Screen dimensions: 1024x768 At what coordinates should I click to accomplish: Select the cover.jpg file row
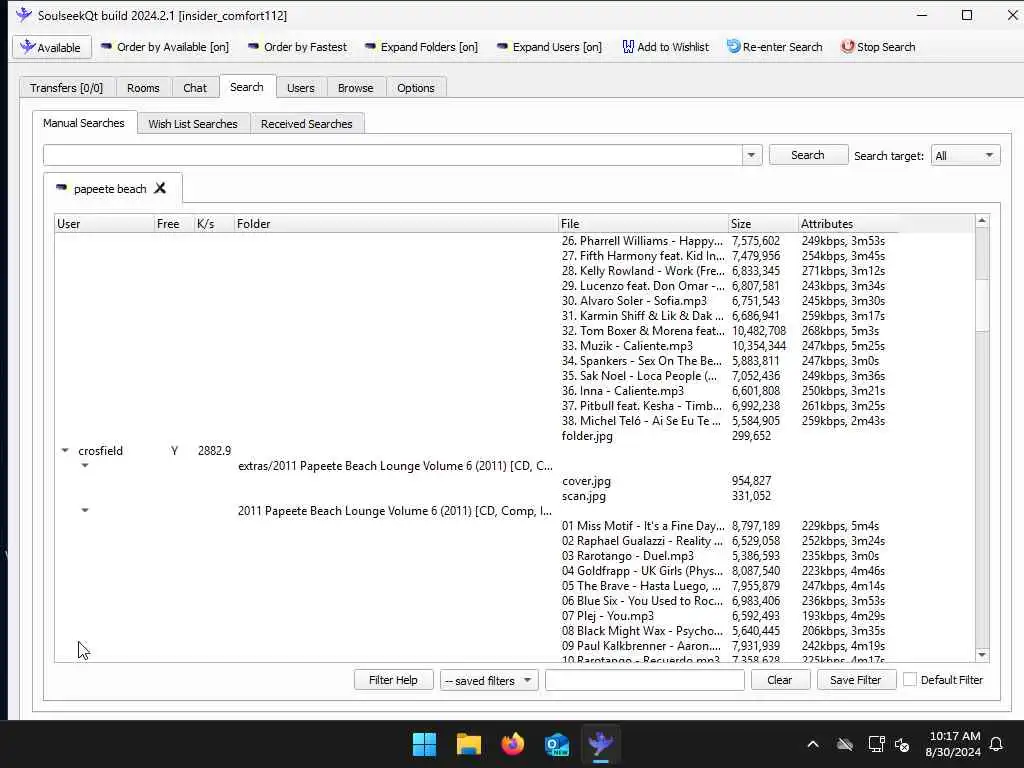click(586, 481)
